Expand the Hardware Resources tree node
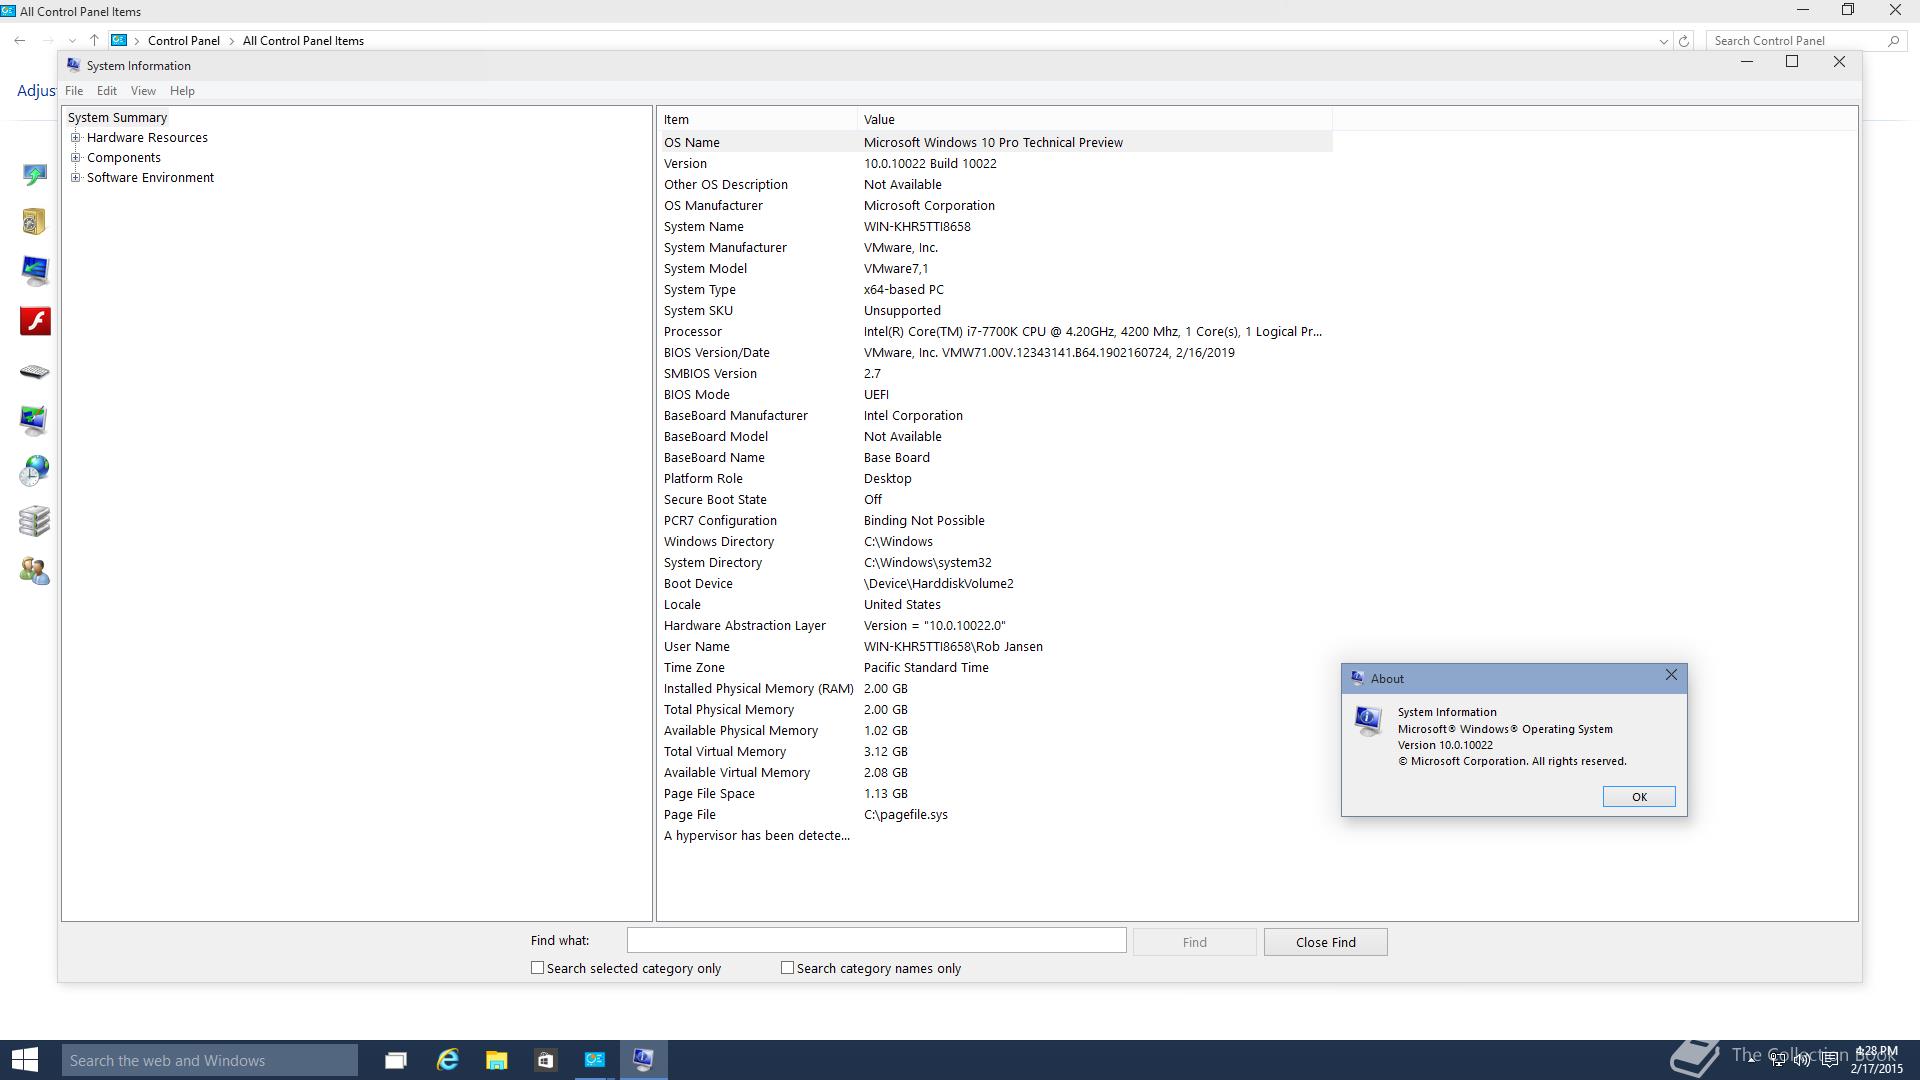 tap(76, 138)
